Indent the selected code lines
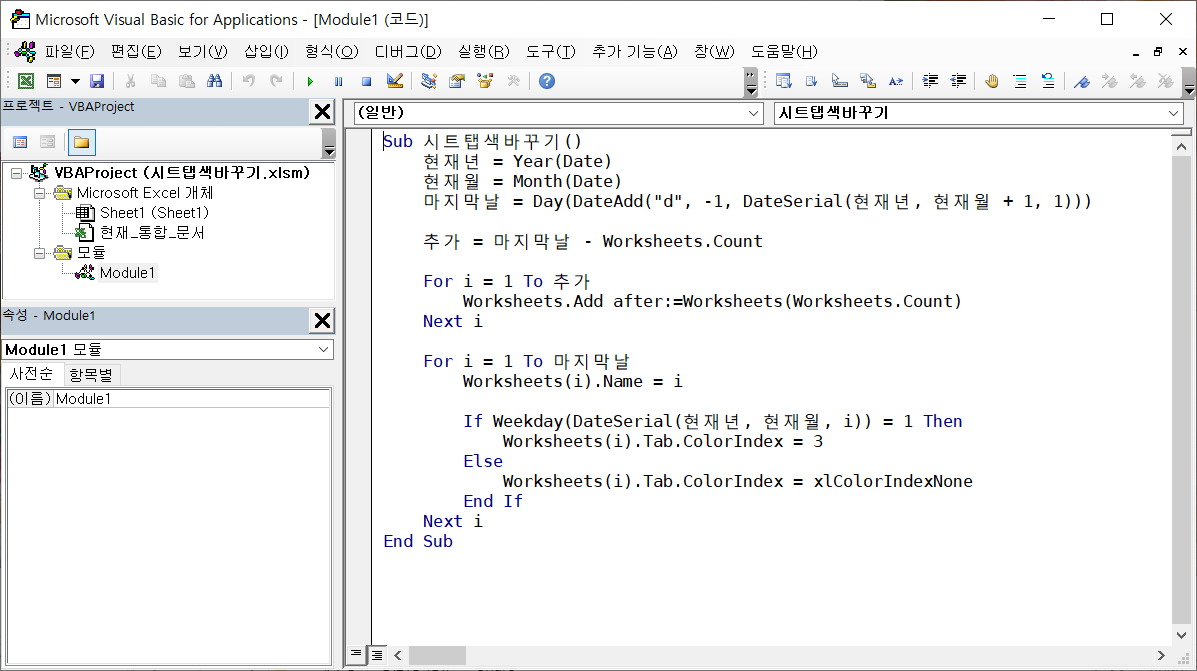This screenshot has height=671, width=1197. pos(930,81)
